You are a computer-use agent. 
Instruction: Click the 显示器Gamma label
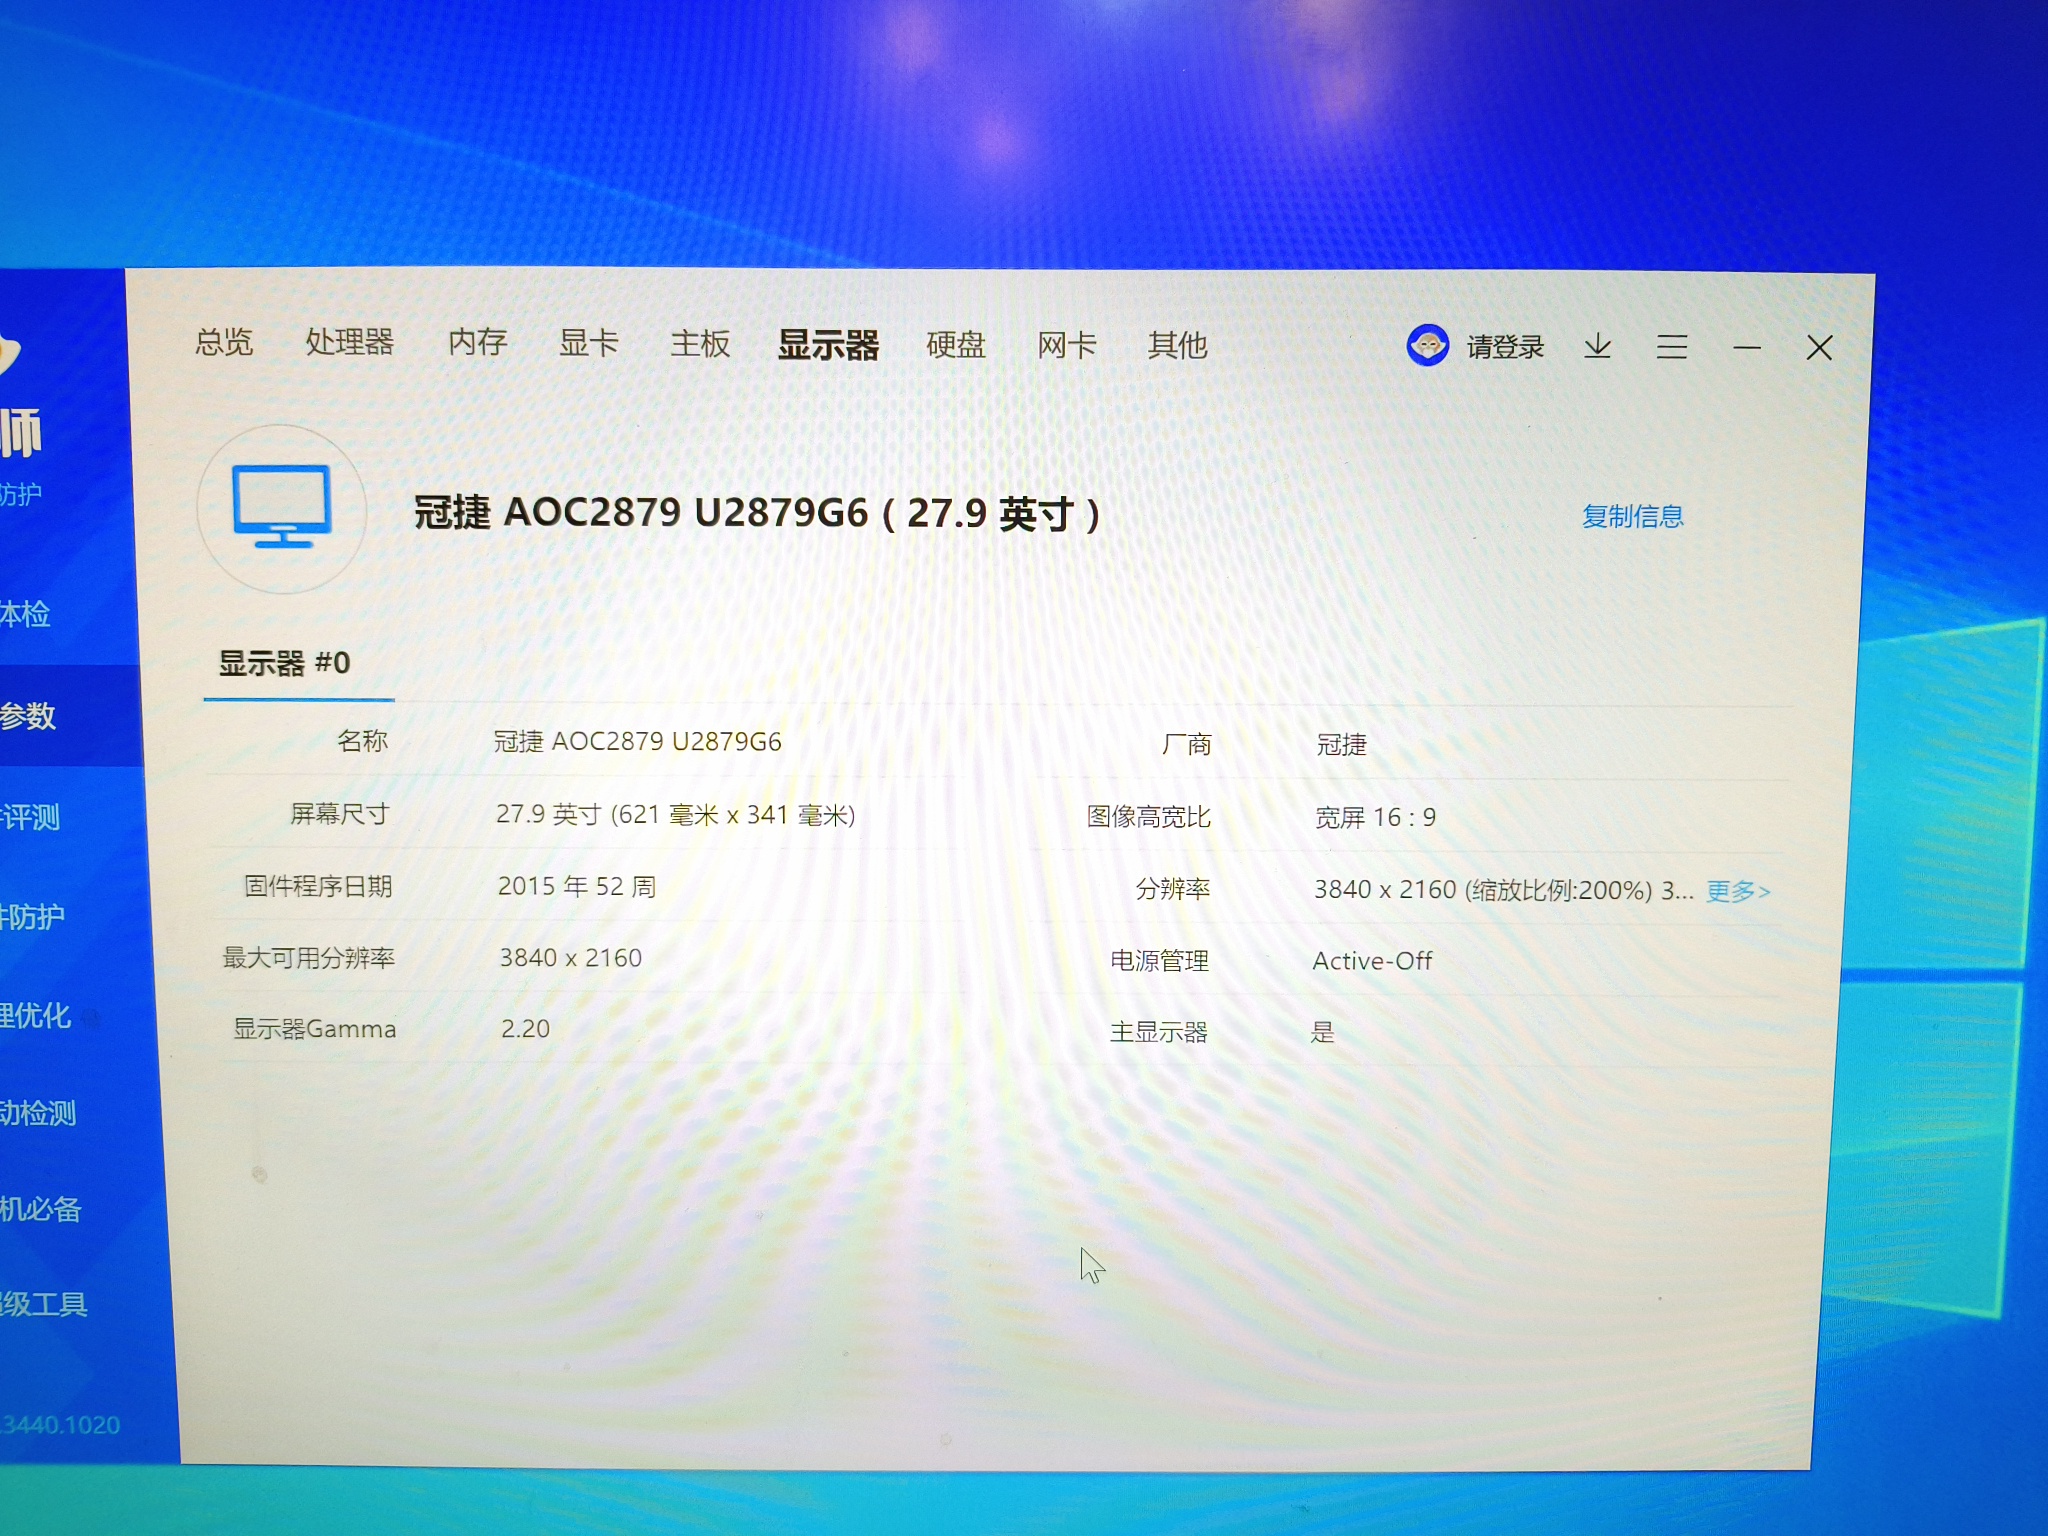(x=314, y=1029)
